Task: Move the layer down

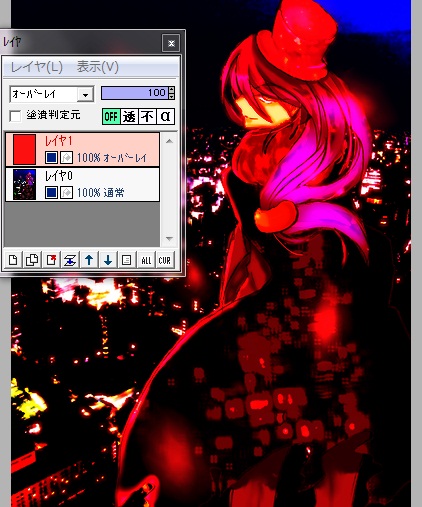Action: [x=108, y=260]
